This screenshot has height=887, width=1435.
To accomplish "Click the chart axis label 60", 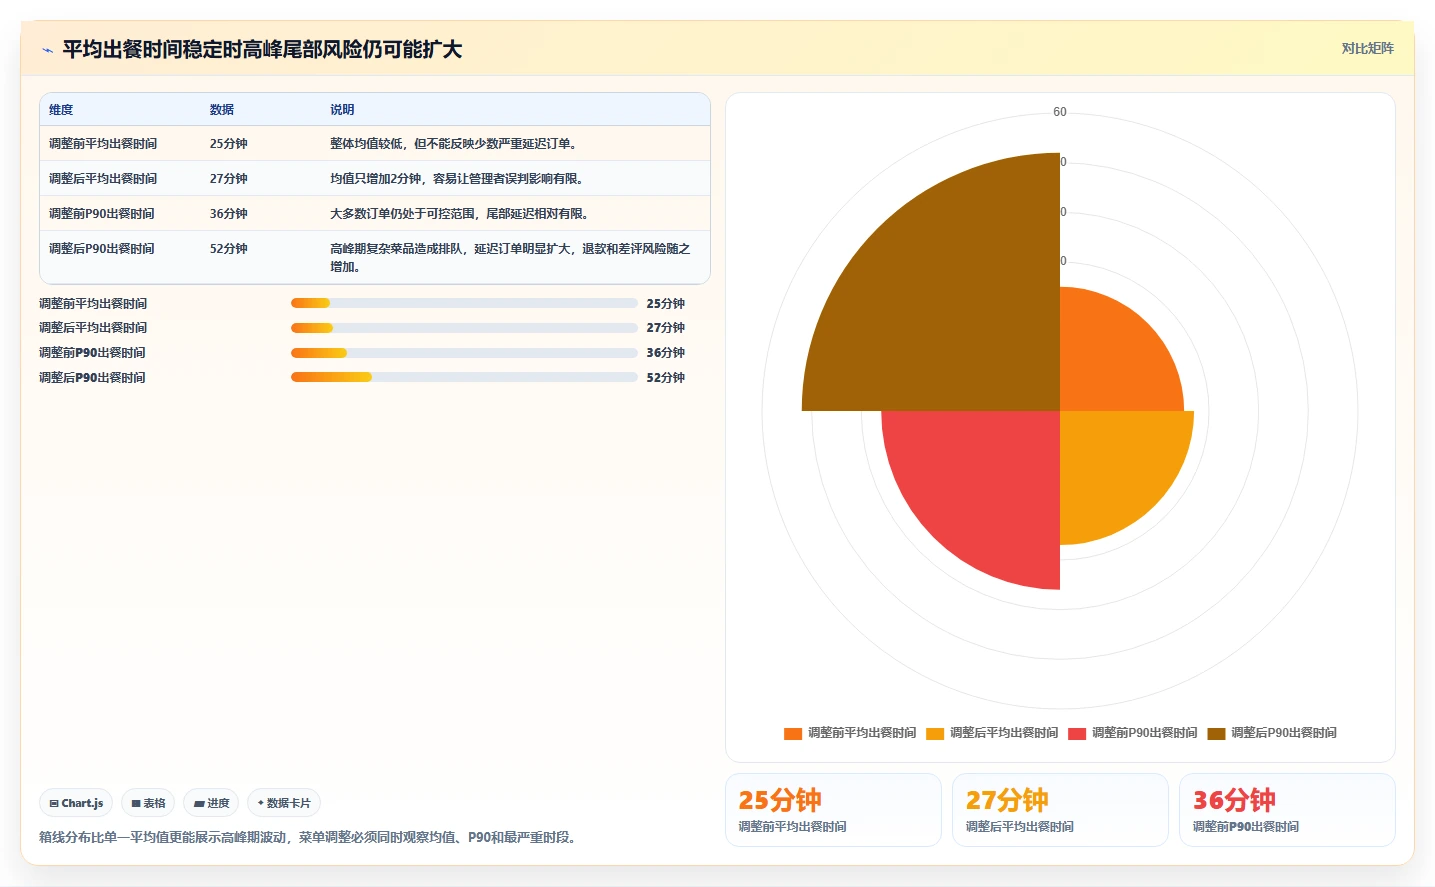I will tap(1060, 112).
